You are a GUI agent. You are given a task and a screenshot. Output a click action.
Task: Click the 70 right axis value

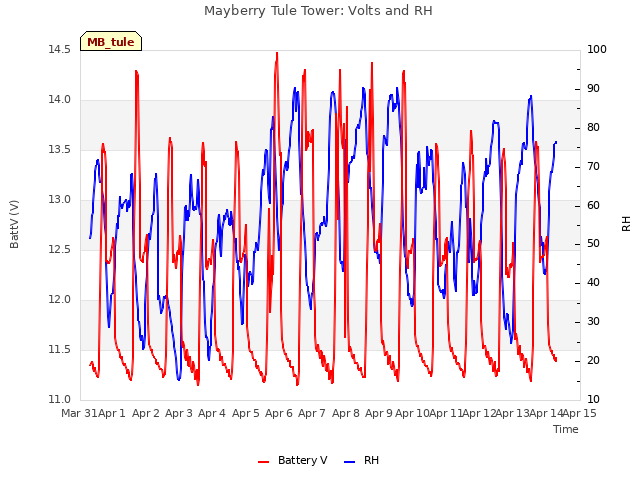click(x=593, y=167)
